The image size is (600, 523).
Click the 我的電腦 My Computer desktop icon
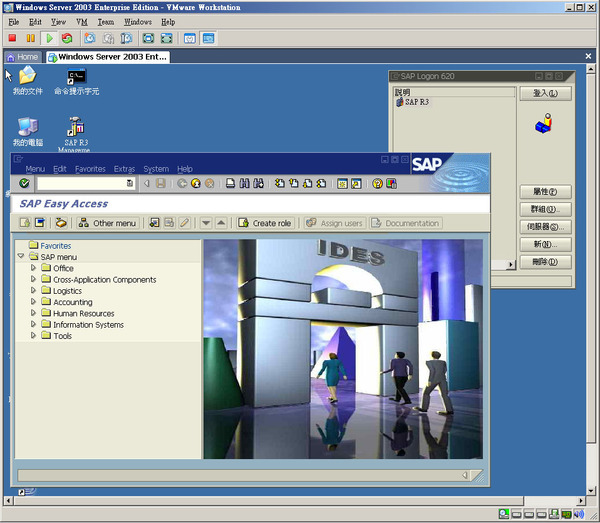click(x=28, y=132)
